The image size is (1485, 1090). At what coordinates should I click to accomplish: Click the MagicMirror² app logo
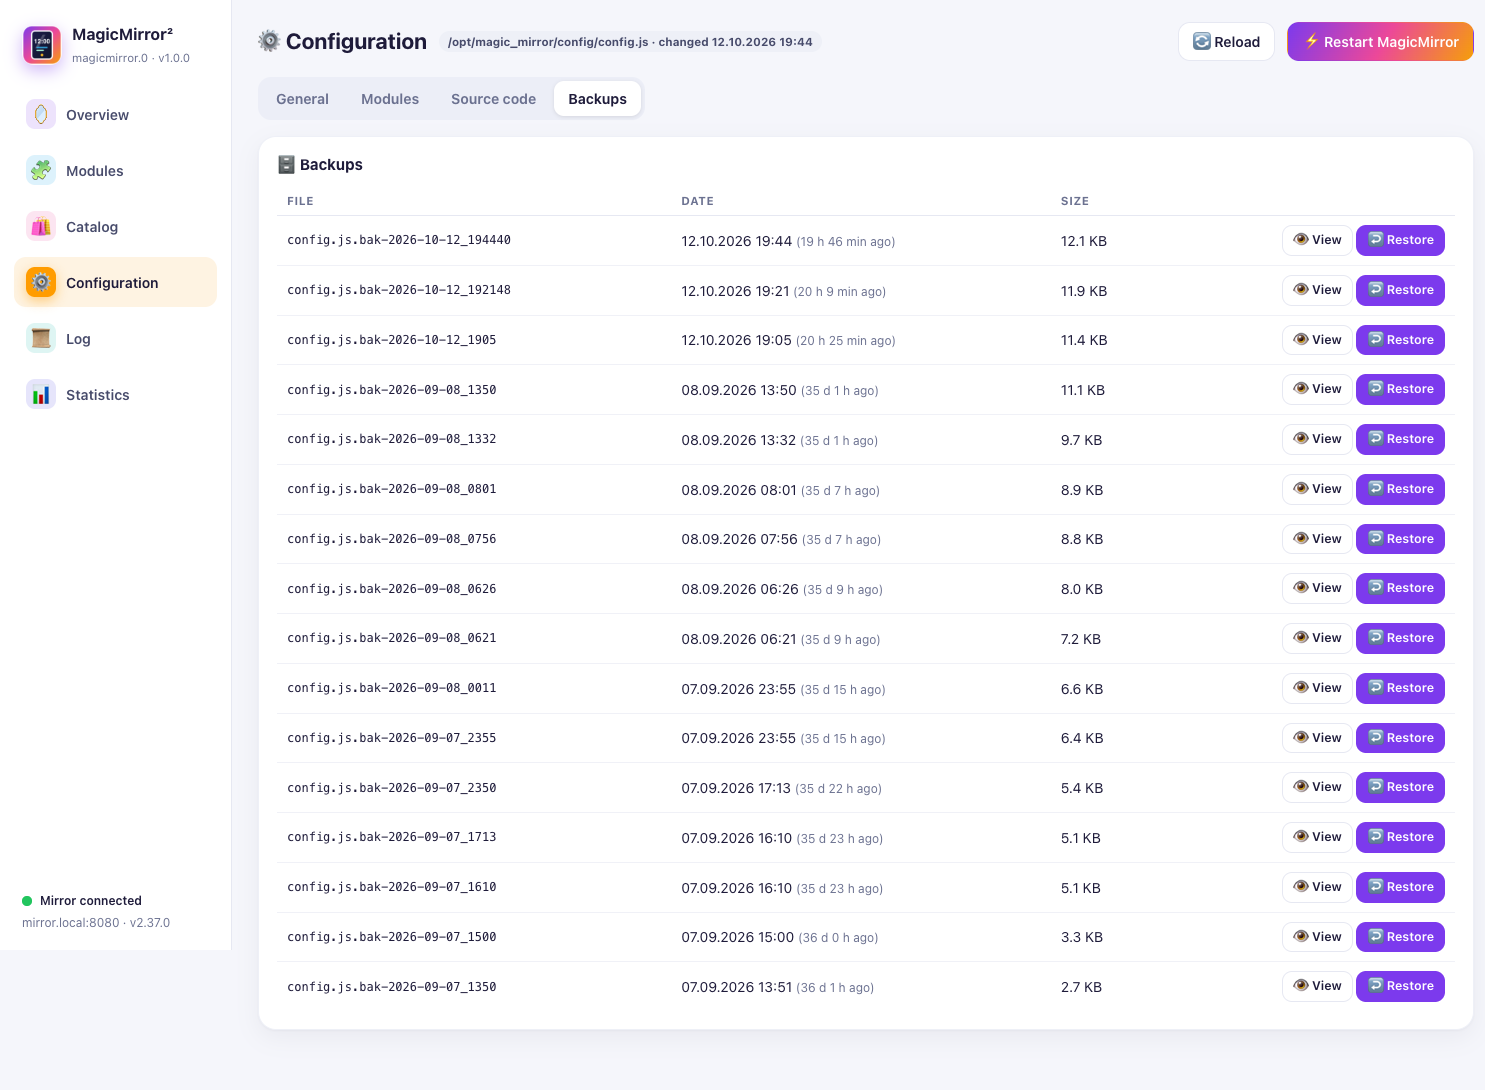click(x=42, y=45)
